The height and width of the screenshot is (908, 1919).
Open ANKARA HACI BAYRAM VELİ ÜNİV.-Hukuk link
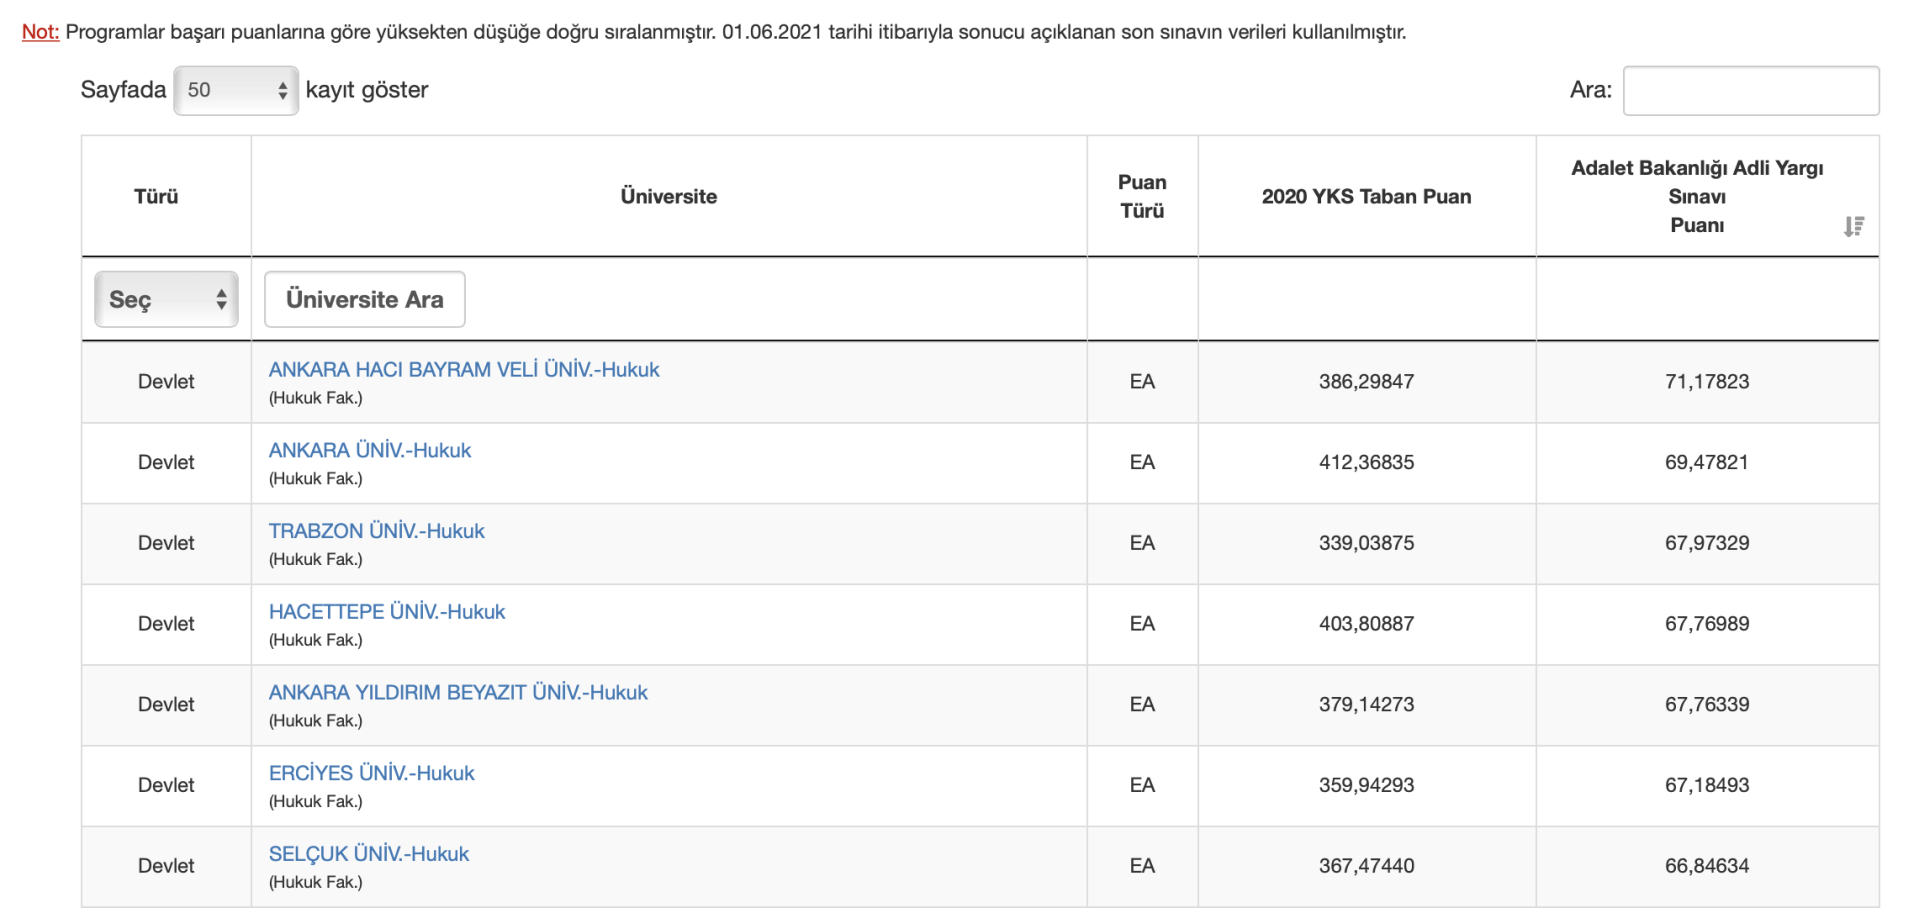(464, 370)
